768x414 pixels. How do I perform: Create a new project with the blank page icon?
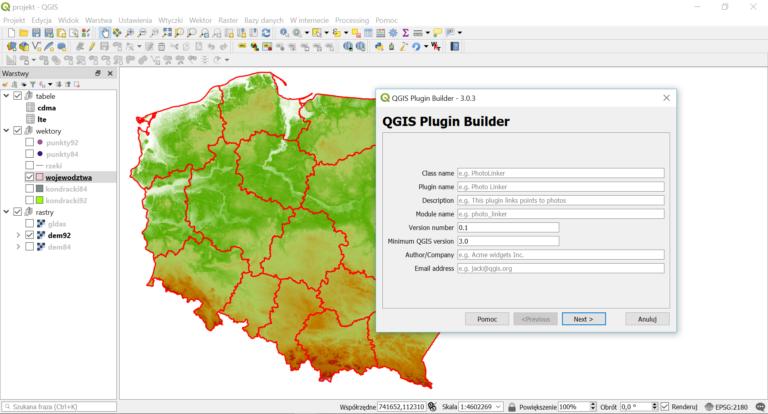point(11,33)
